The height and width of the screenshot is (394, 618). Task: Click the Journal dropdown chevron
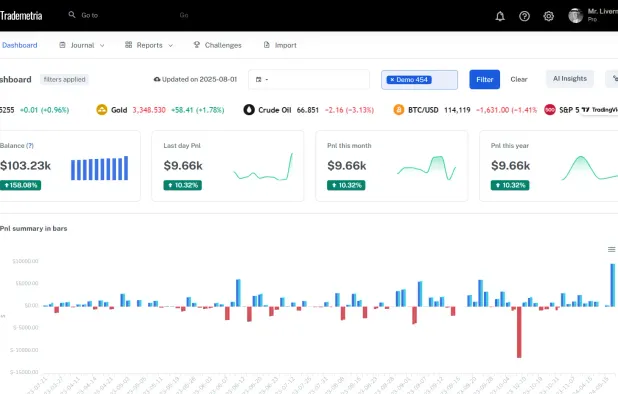click(102, 46)
